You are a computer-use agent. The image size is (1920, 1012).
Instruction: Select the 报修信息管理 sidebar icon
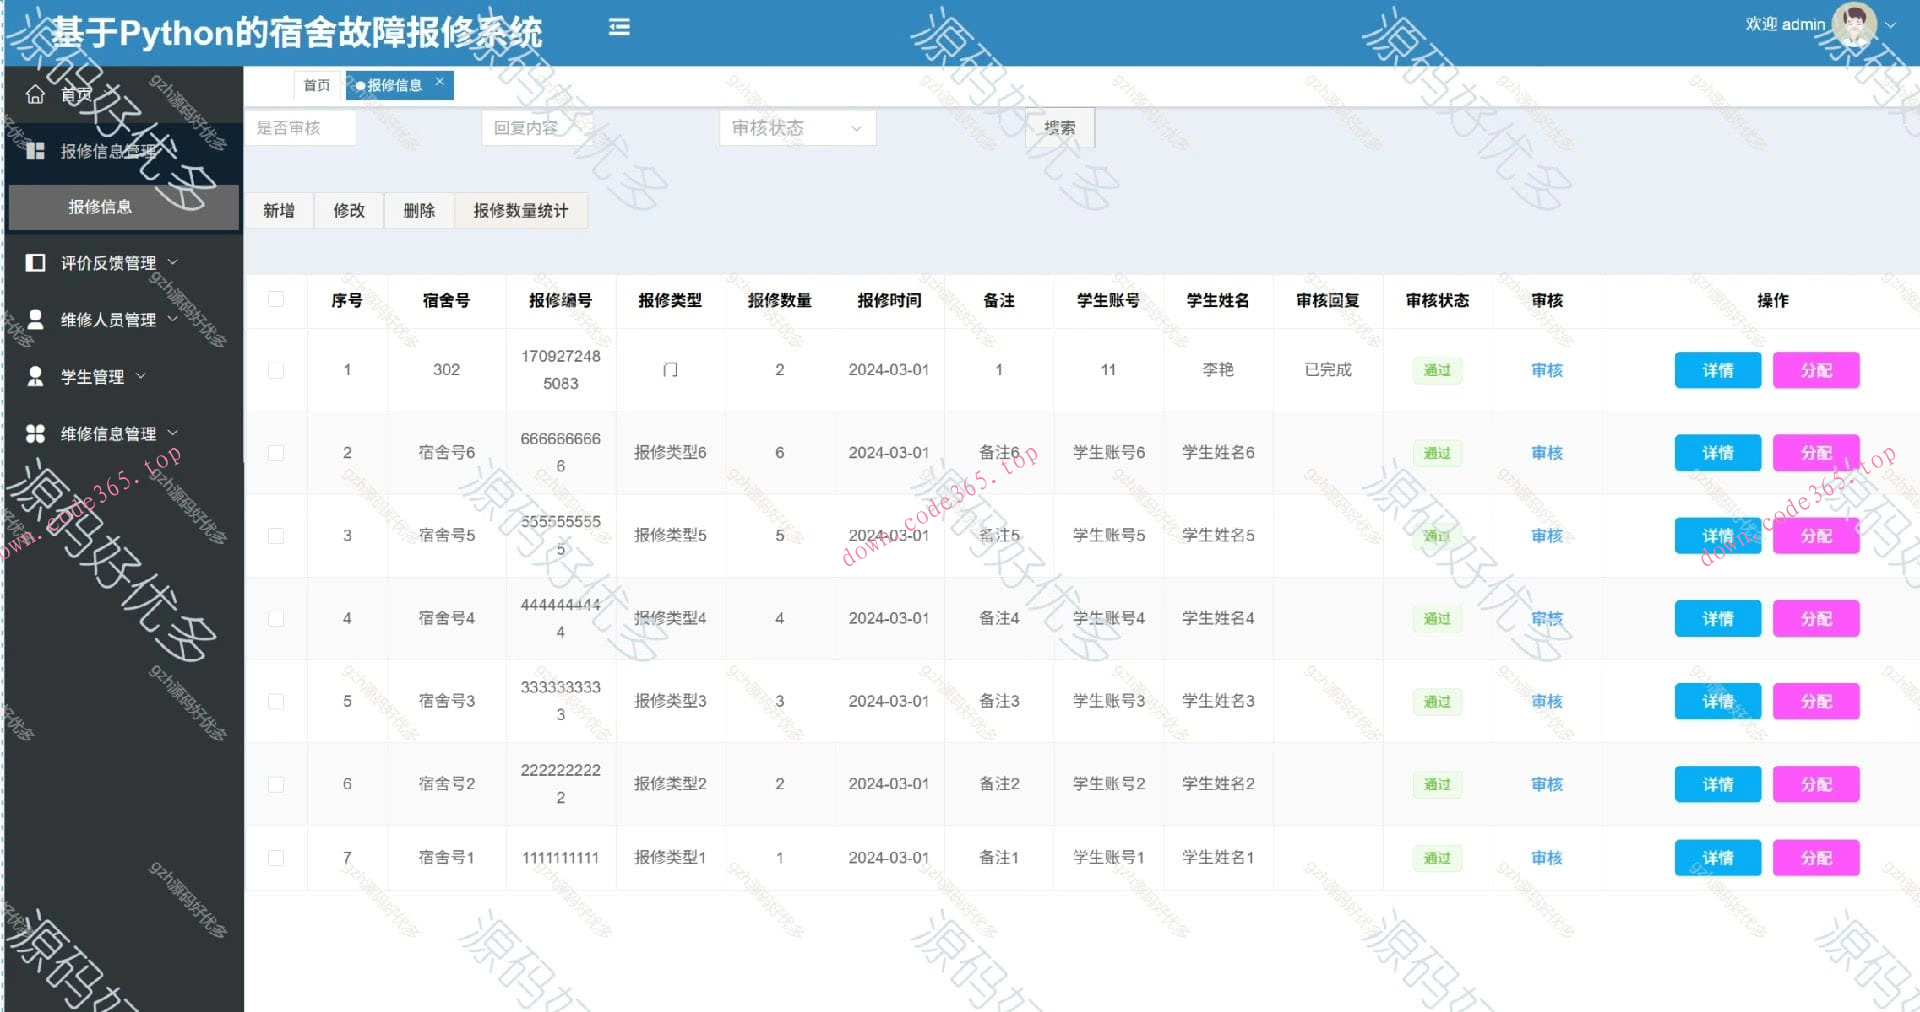point(36,150)
